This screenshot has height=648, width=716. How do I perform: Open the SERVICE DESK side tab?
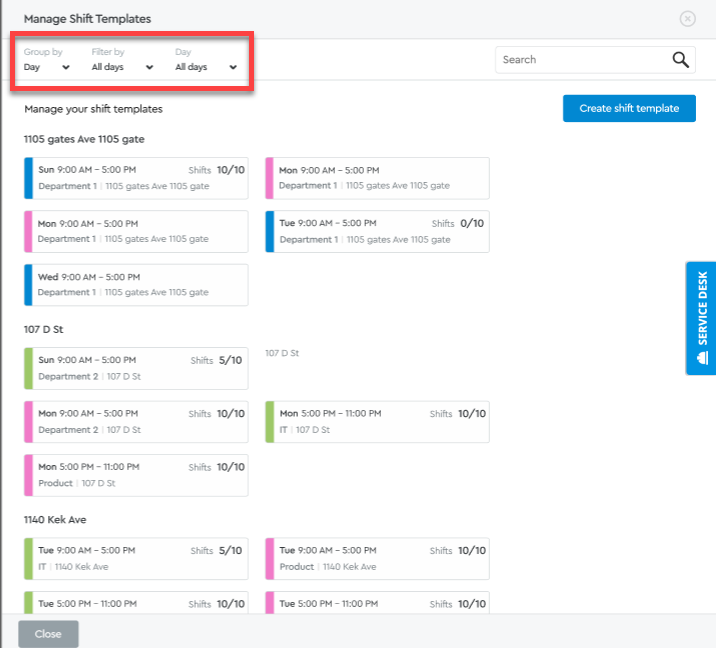tap(701, 318)
